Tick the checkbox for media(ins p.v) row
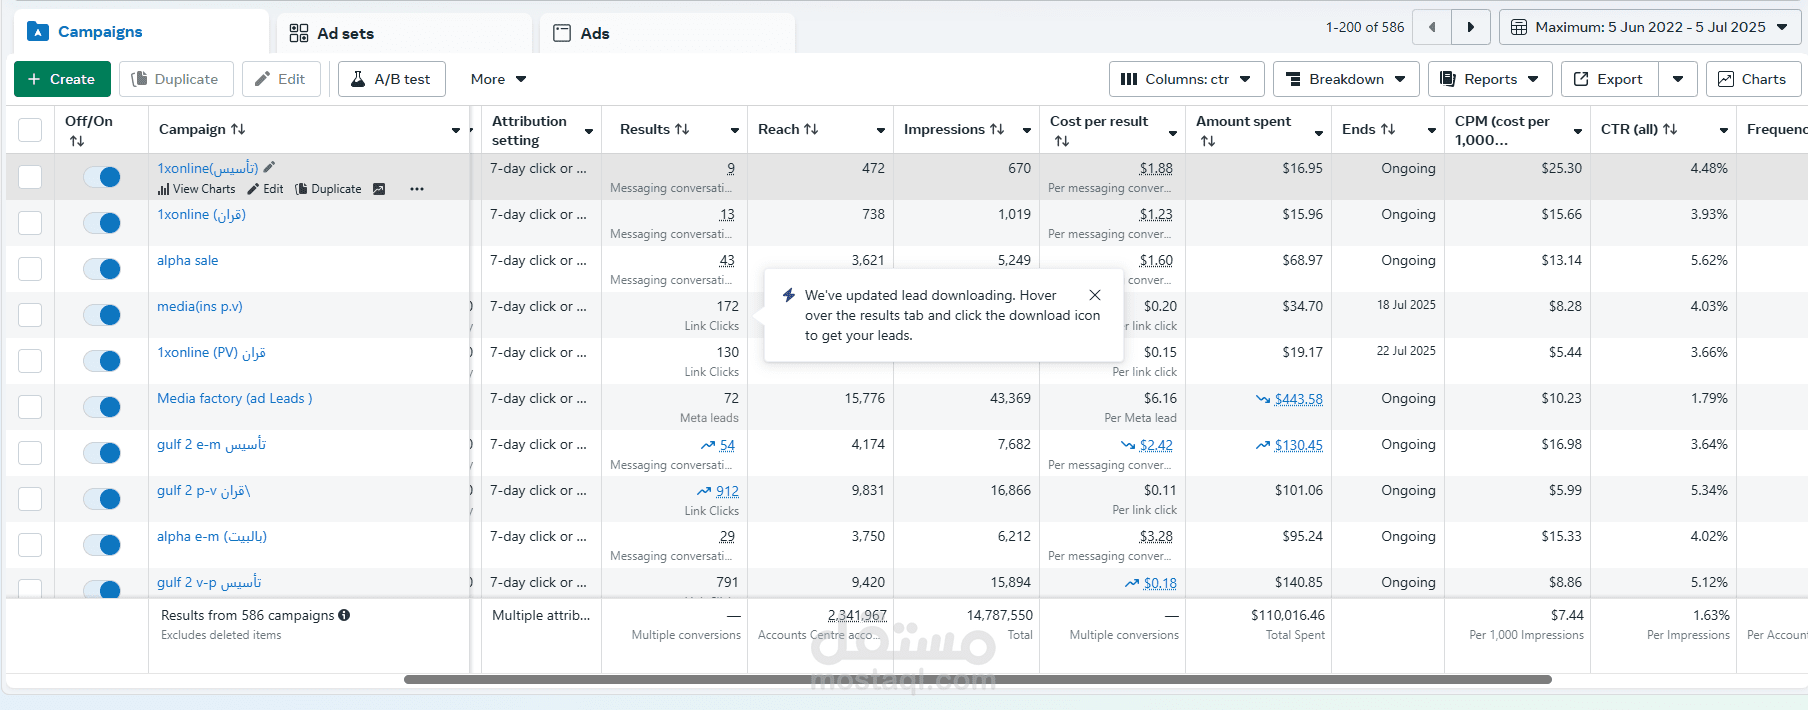Image resolution: width=1808 pixels, height=710 pixels. tap(30, 315)
